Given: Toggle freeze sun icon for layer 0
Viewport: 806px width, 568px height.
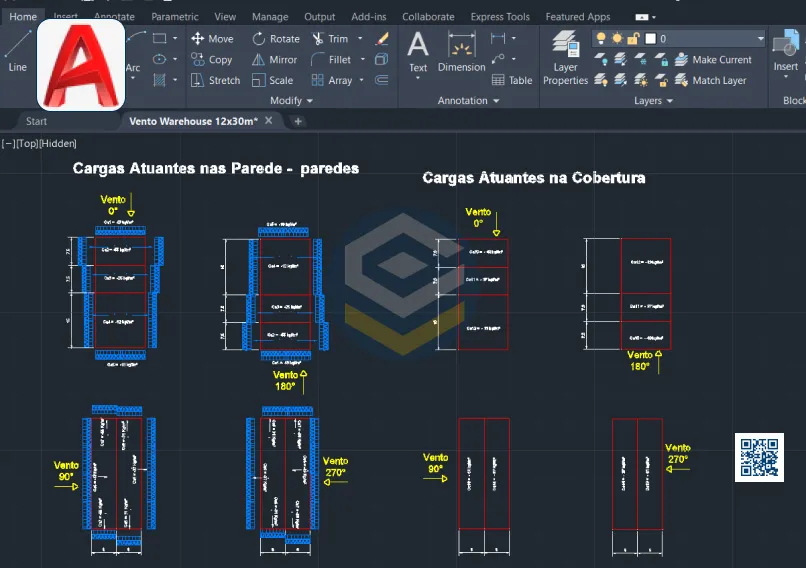Looking at the screenshot, I should 617,39.
